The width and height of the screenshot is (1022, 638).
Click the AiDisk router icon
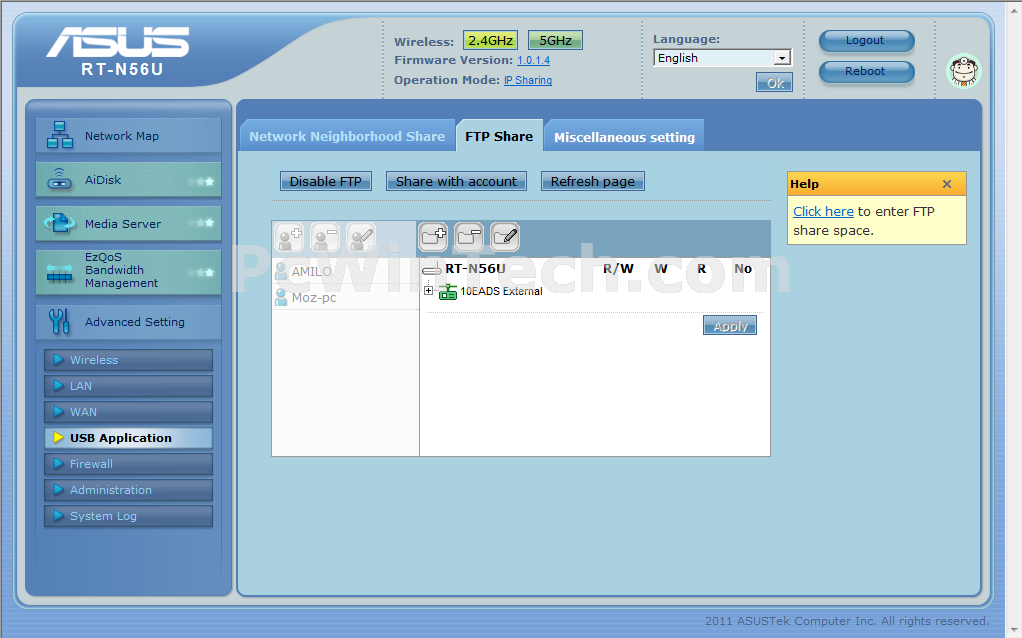(x=59, y=179)
